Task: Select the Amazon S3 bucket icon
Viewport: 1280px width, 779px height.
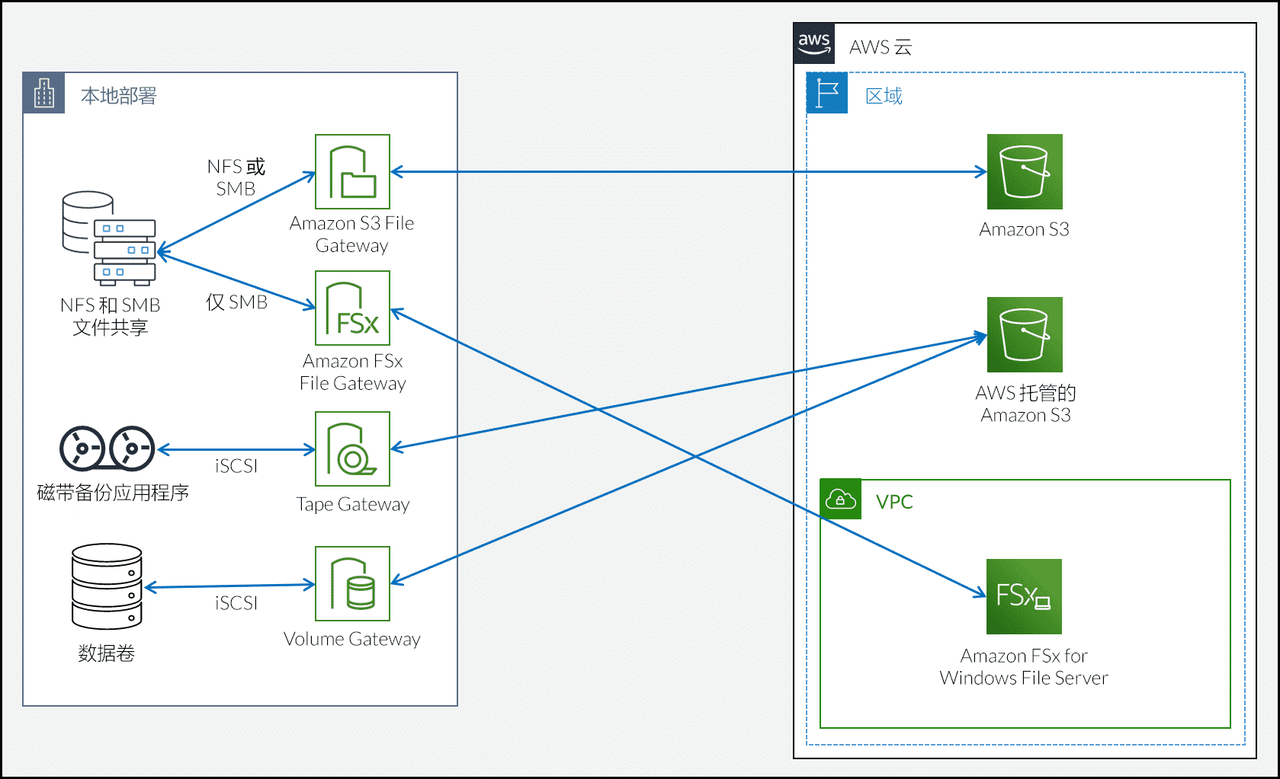Action: 1024,172
